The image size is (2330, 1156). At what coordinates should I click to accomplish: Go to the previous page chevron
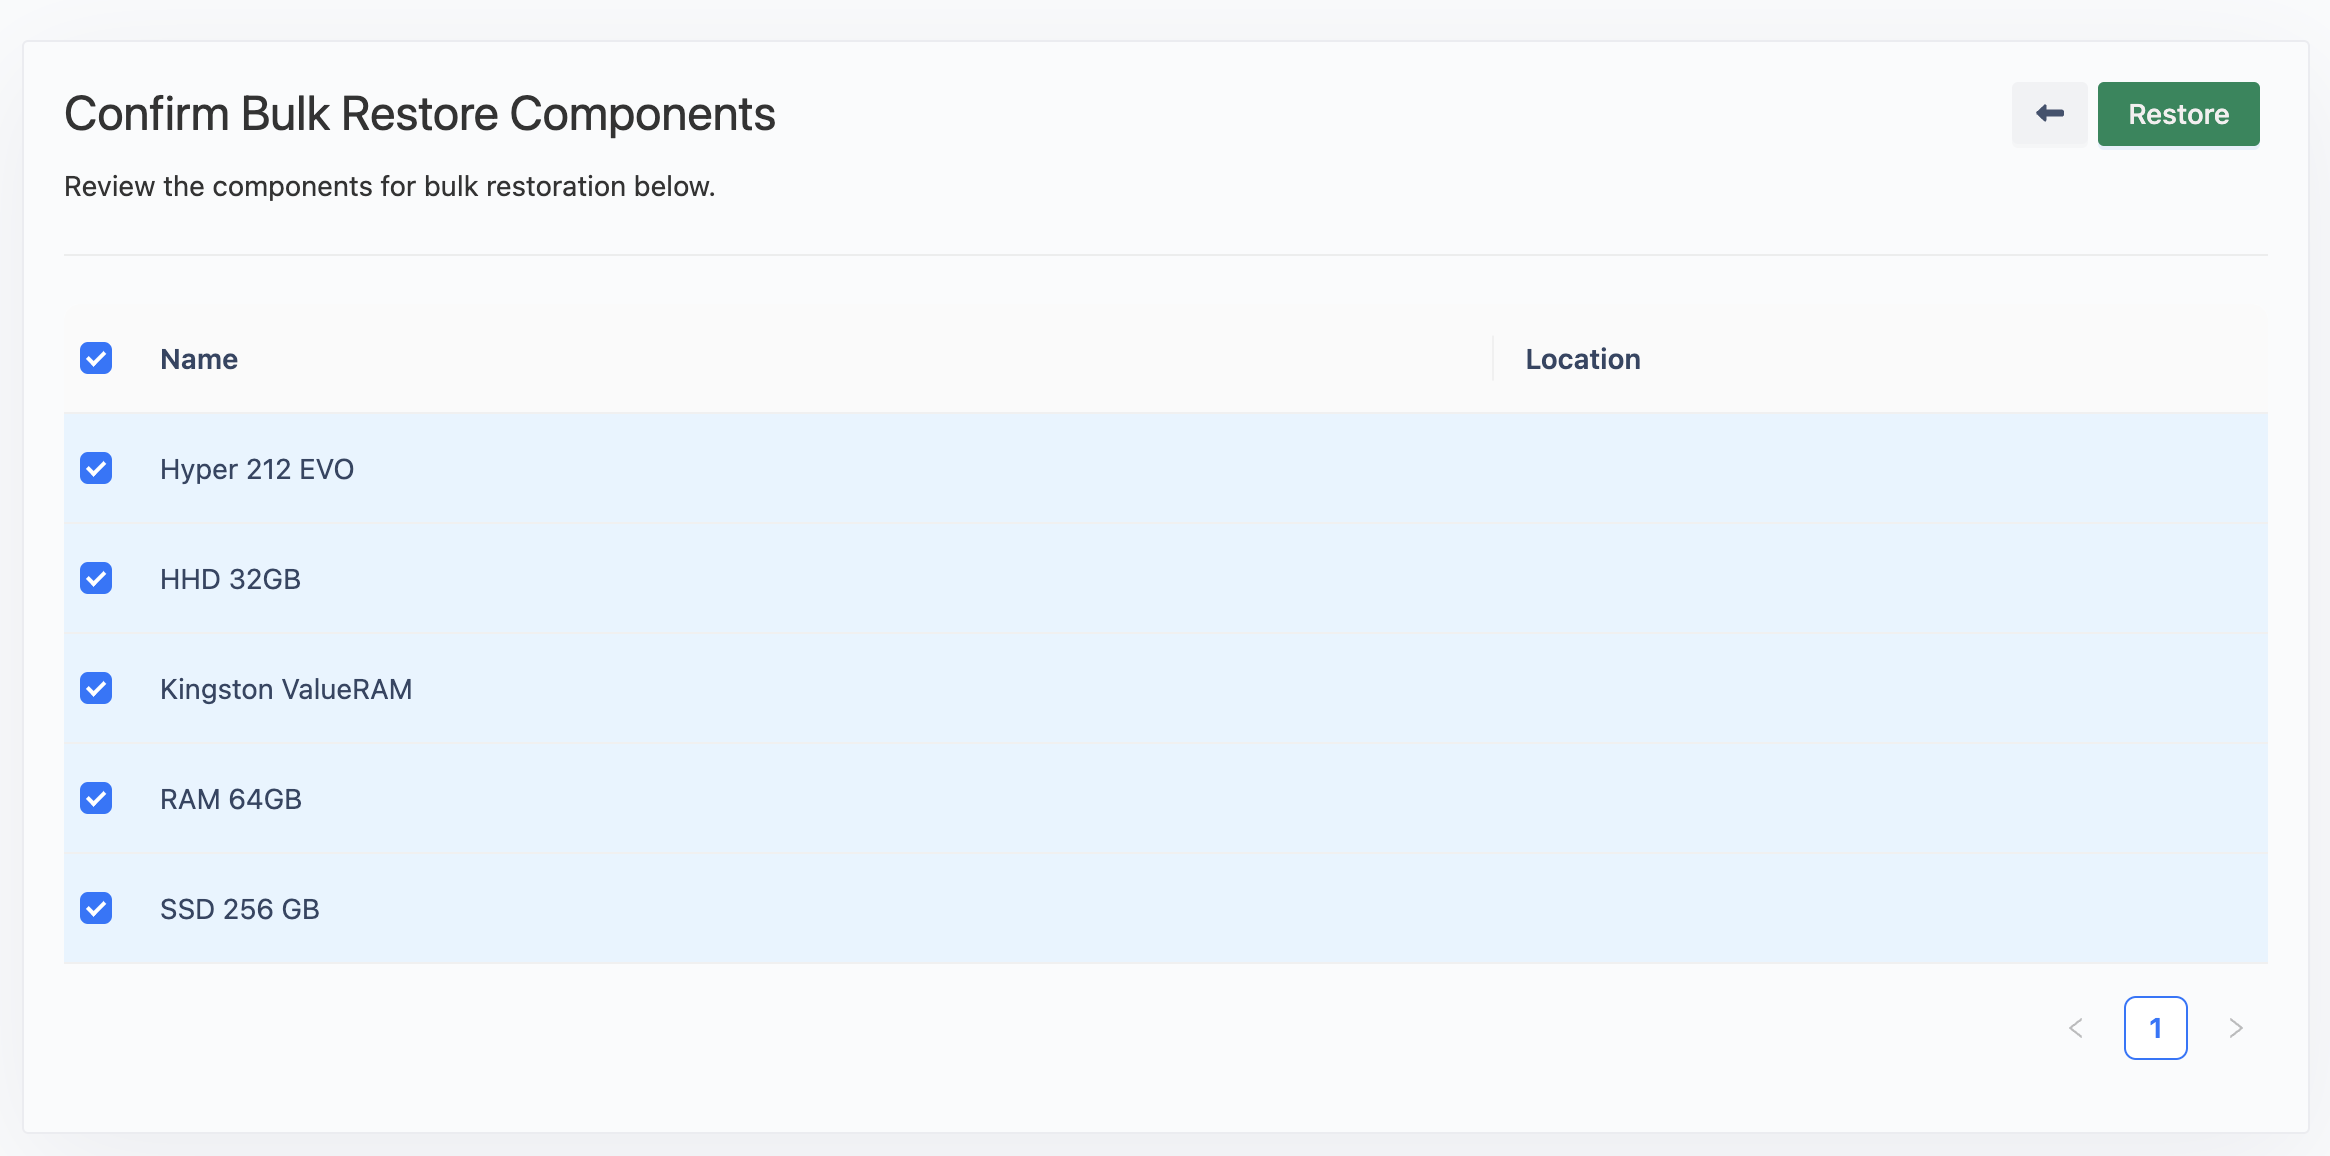[x=2076, y=1028]
